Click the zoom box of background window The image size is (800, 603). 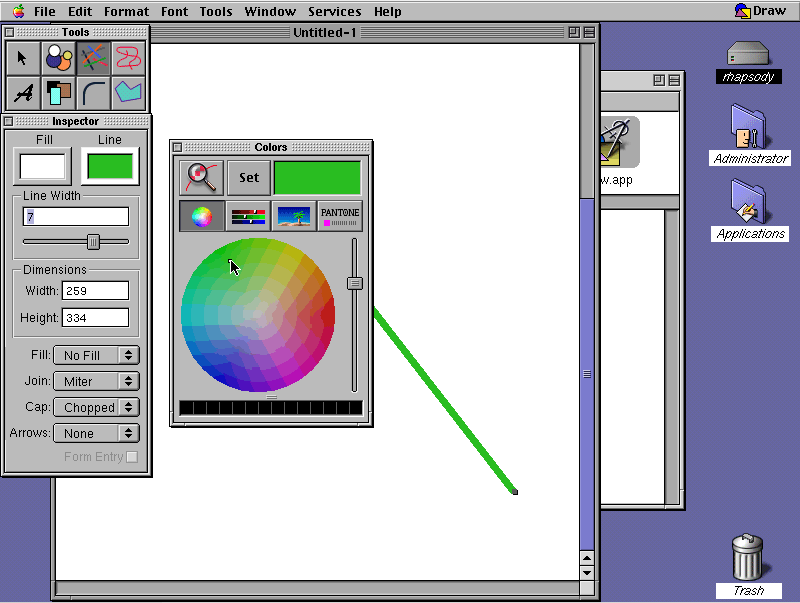click(659, 80)
